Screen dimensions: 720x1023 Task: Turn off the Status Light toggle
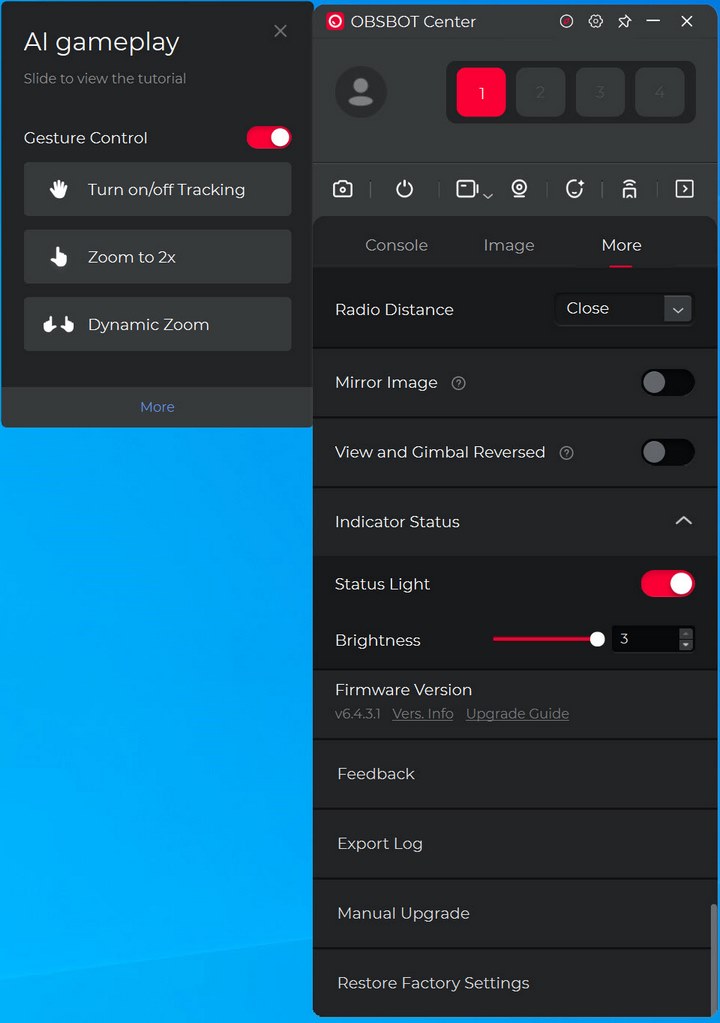667,584
